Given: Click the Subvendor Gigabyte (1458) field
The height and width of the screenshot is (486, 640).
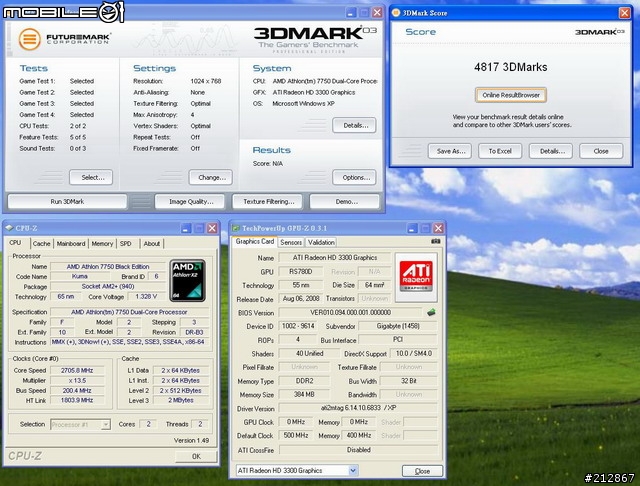Looking at the screenshot, I should (398, 326).
